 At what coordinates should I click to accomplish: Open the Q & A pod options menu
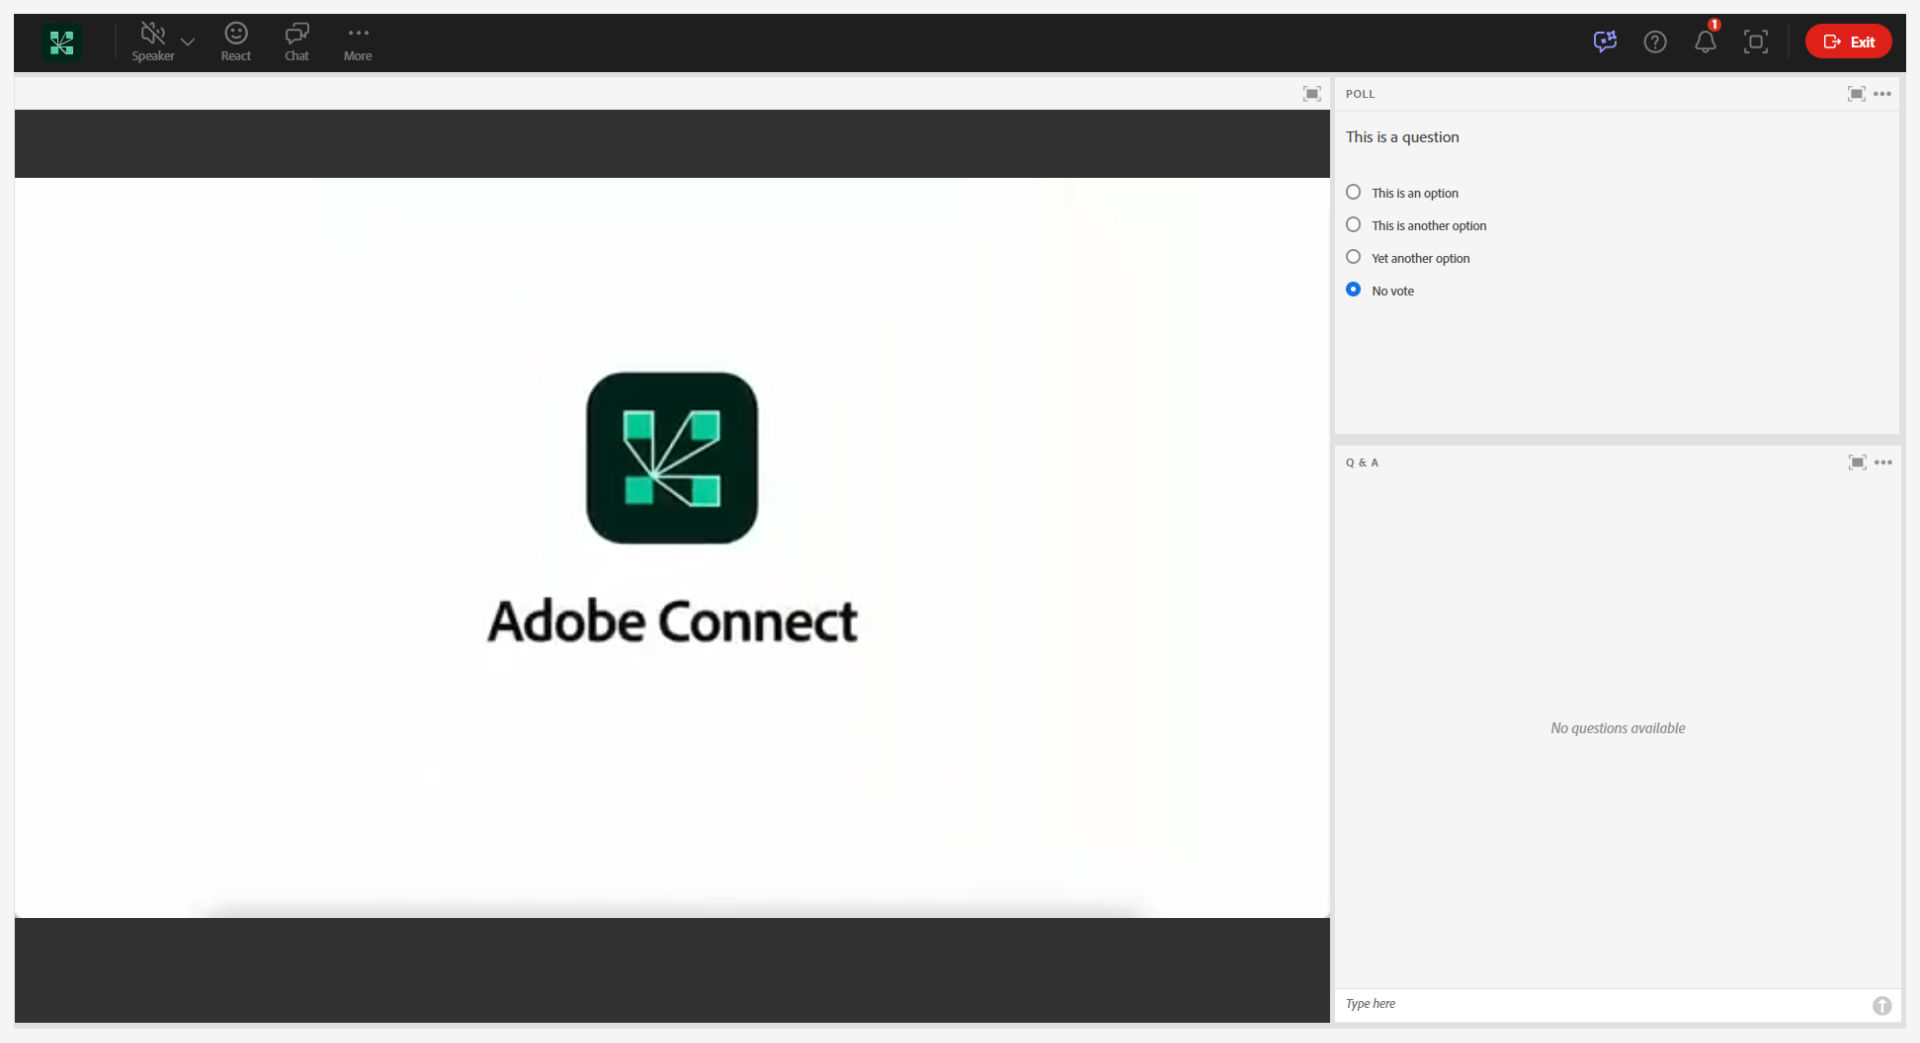(x=1884, y=462)
